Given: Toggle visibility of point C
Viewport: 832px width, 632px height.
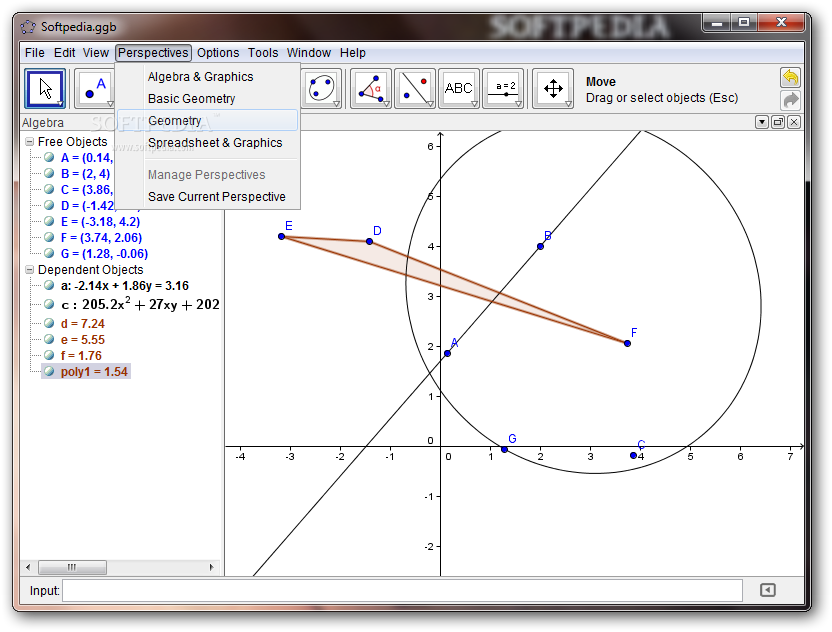Looking at the screenshot, I should click(x=49, y=189).
